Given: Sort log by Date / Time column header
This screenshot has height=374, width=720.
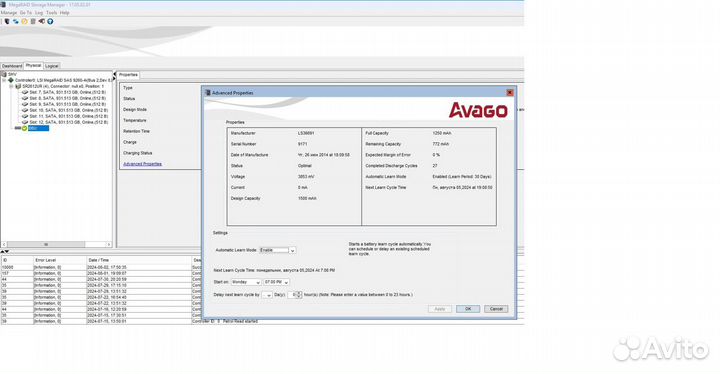Looking at the screenshot, I should tap(139, 260).
